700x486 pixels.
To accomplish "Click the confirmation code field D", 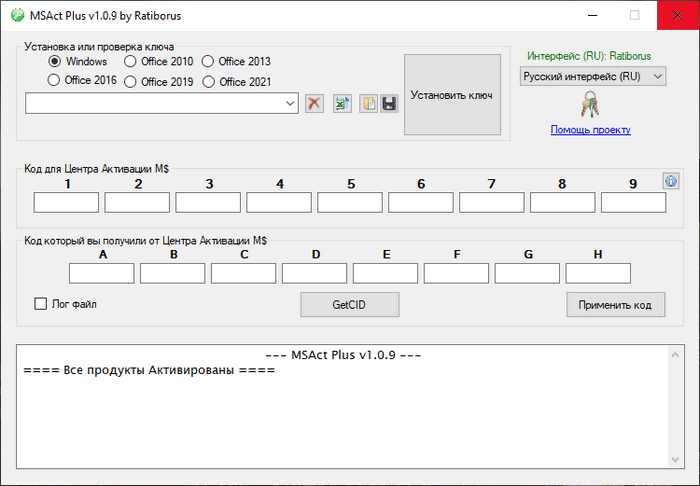I will (314, 274).
